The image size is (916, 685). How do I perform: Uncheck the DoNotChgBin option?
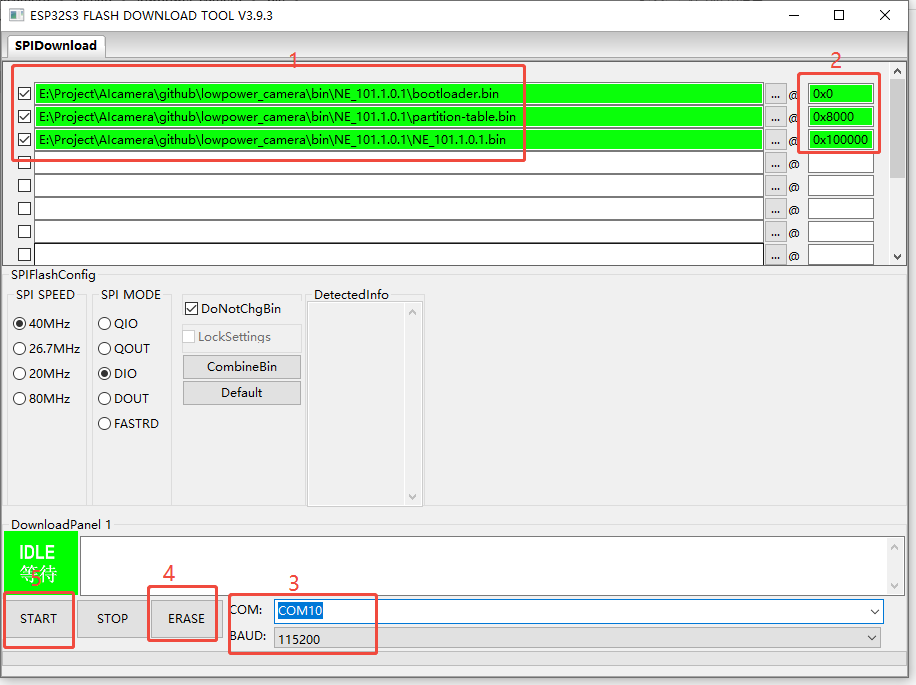191,308
